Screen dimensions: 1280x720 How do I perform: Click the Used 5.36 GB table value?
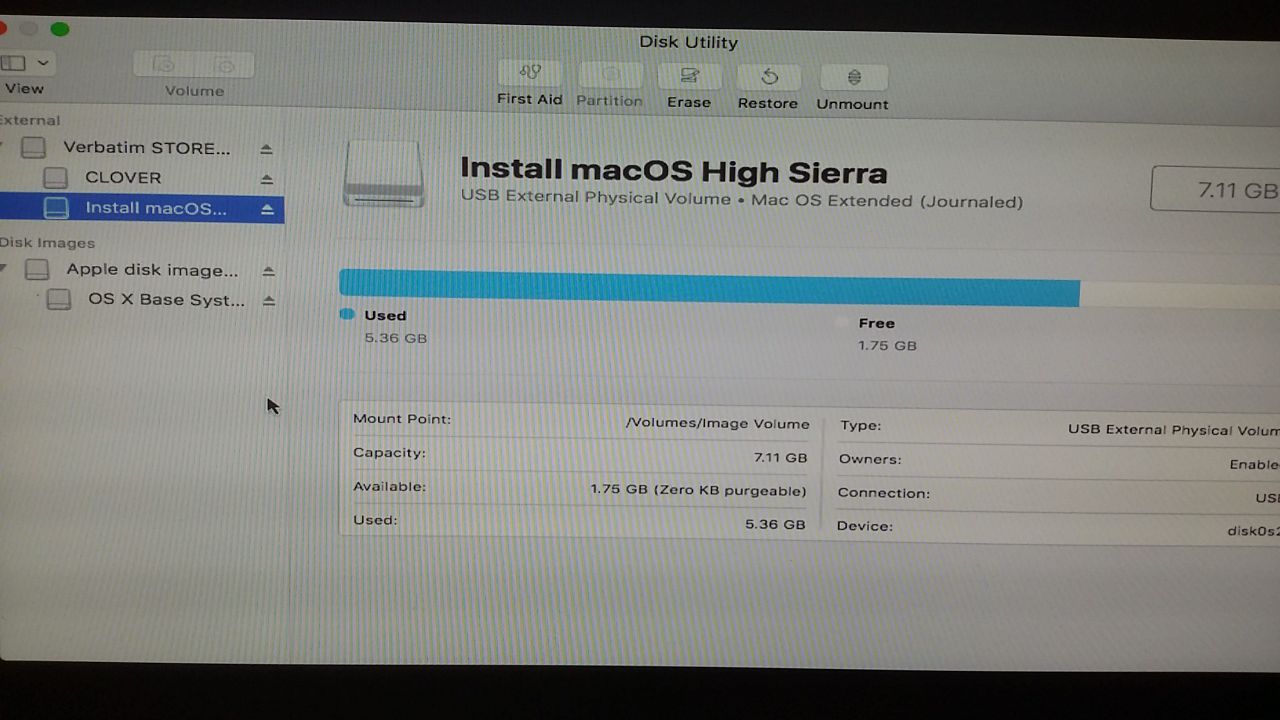(x=775, y=523)
